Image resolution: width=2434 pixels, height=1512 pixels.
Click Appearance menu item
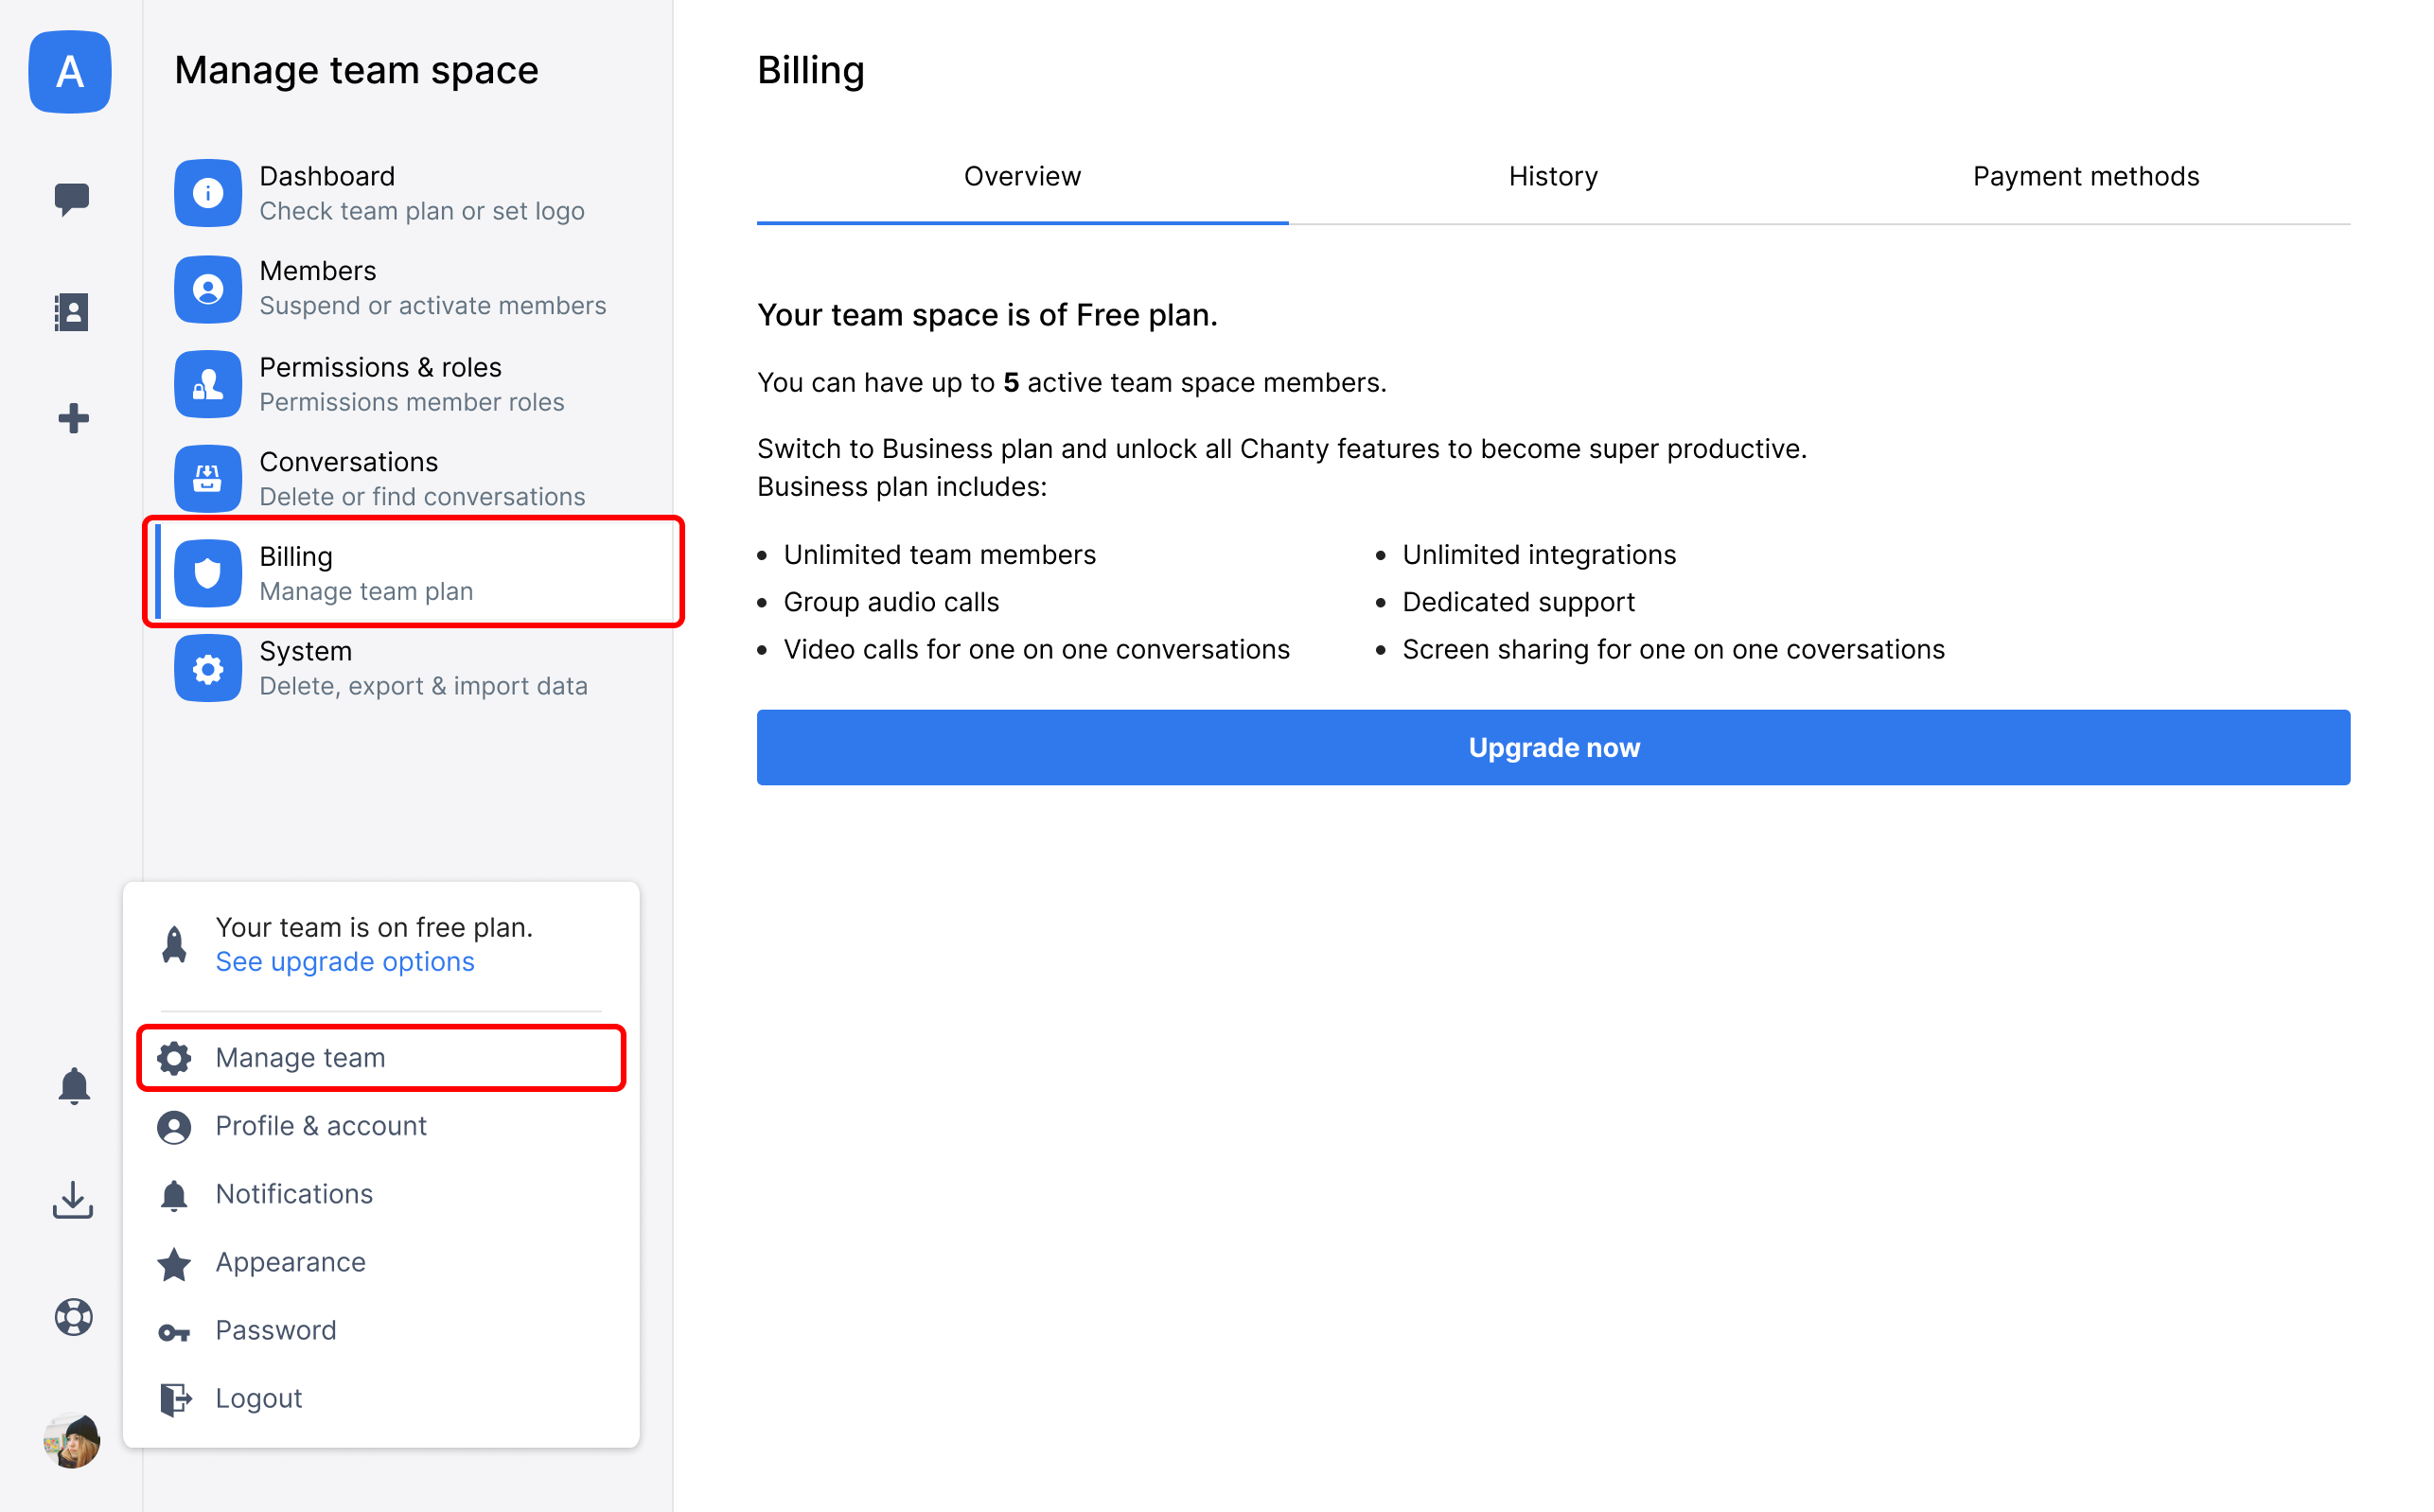(x=290, y=1261)
